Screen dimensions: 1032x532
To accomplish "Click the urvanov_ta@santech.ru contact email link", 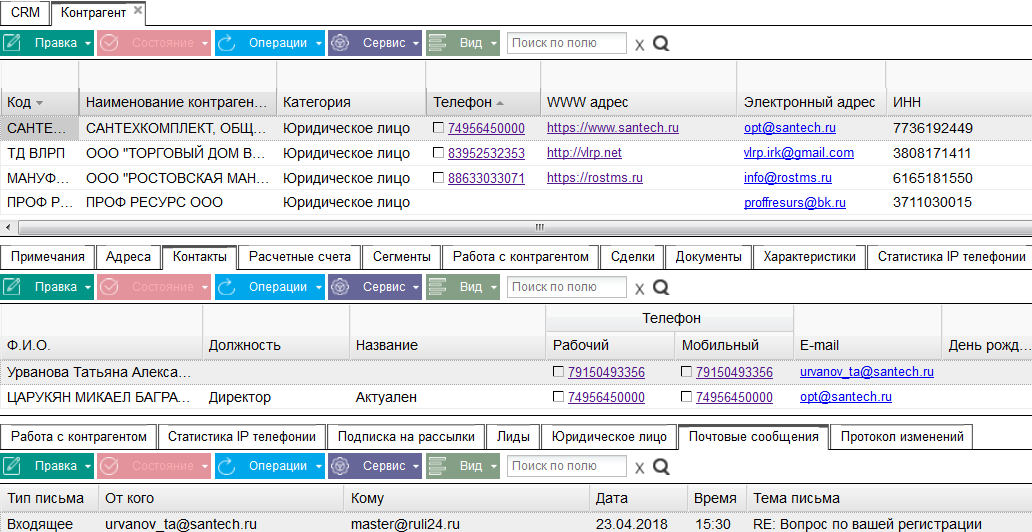I will click(x=867, y=372).
